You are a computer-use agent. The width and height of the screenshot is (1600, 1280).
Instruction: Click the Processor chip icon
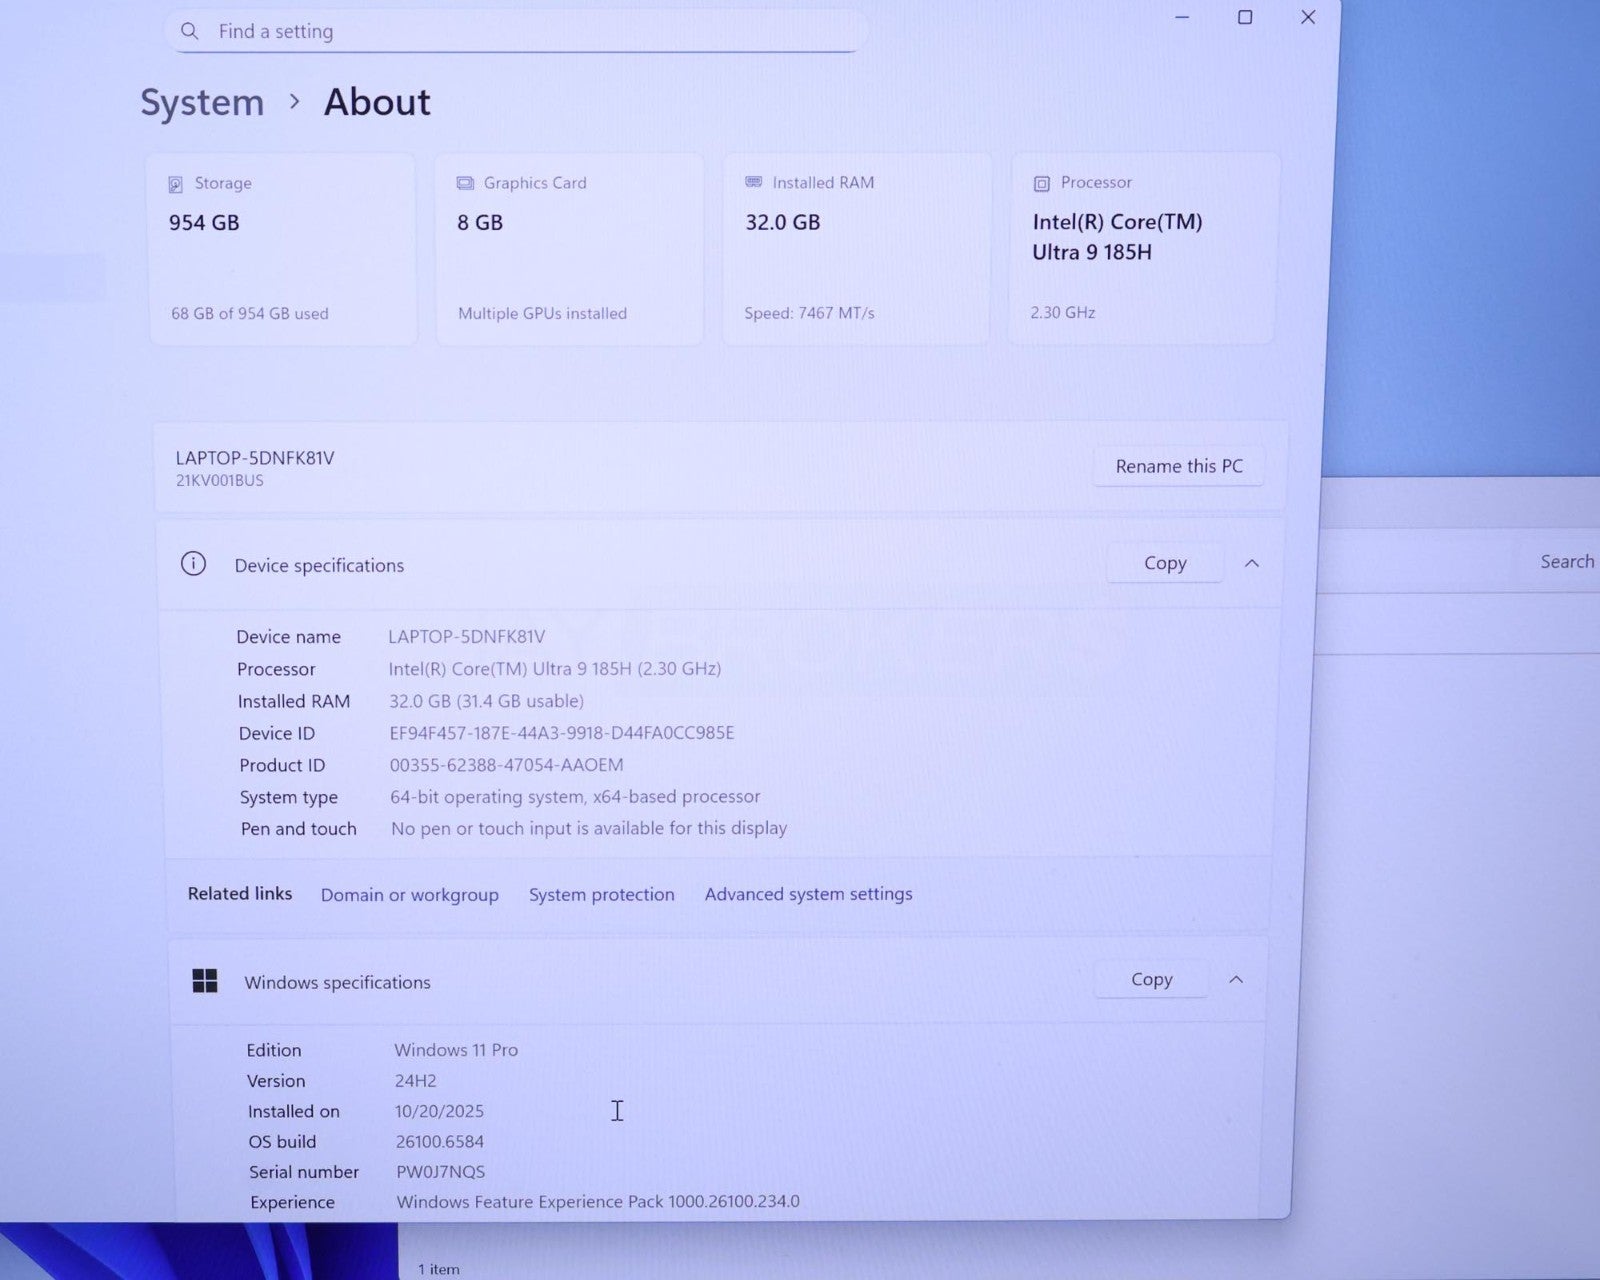tap(1041, 183)
